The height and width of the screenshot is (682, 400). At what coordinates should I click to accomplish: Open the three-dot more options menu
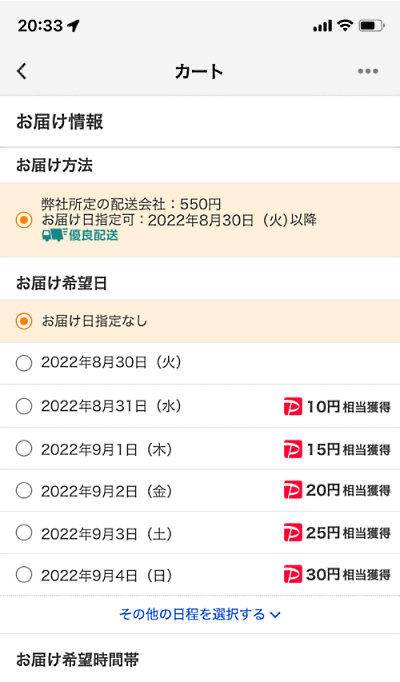tap(368, 71)
